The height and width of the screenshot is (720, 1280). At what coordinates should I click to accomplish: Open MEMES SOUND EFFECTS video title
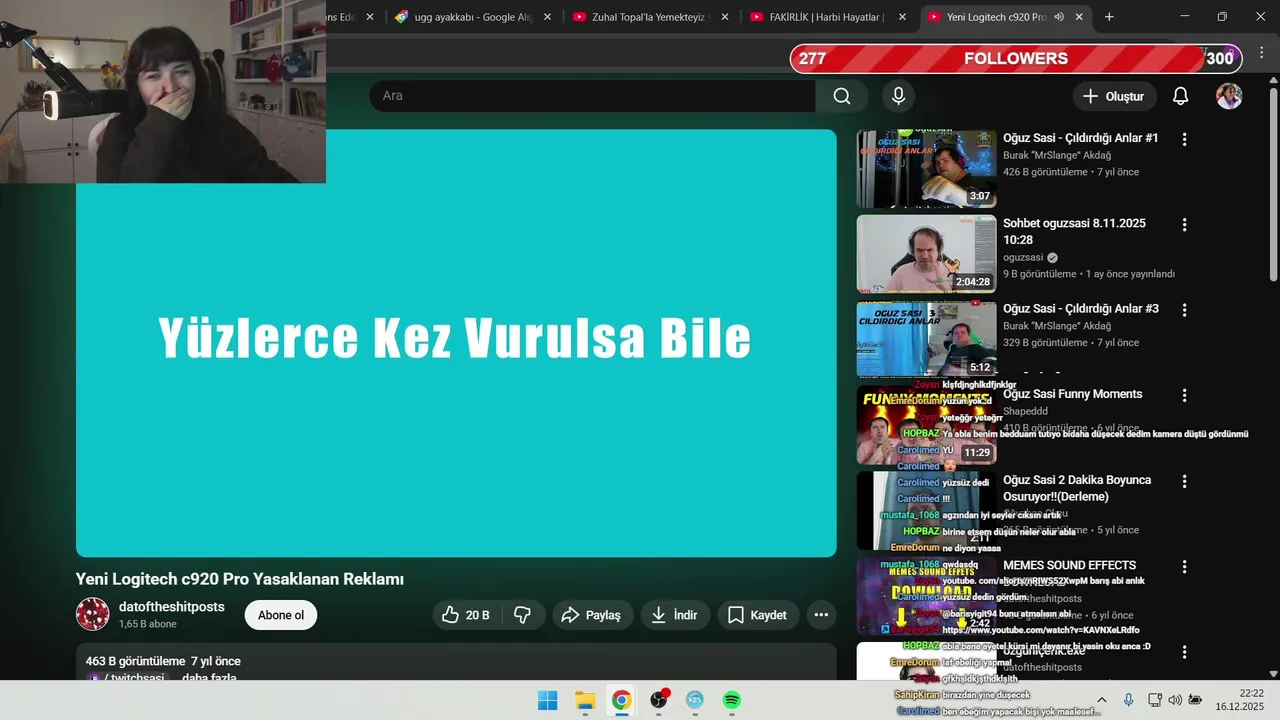[x=1069, y=565]
